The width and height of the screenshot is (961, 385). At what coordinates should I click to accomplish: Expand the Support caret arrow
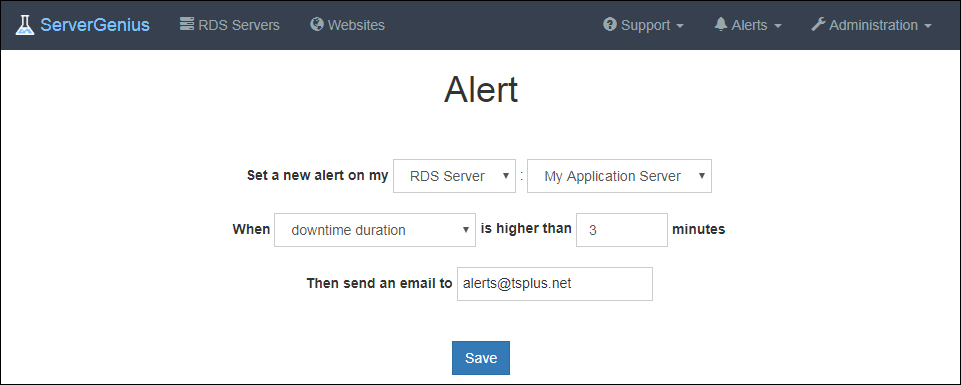click(x=680, y=26)
